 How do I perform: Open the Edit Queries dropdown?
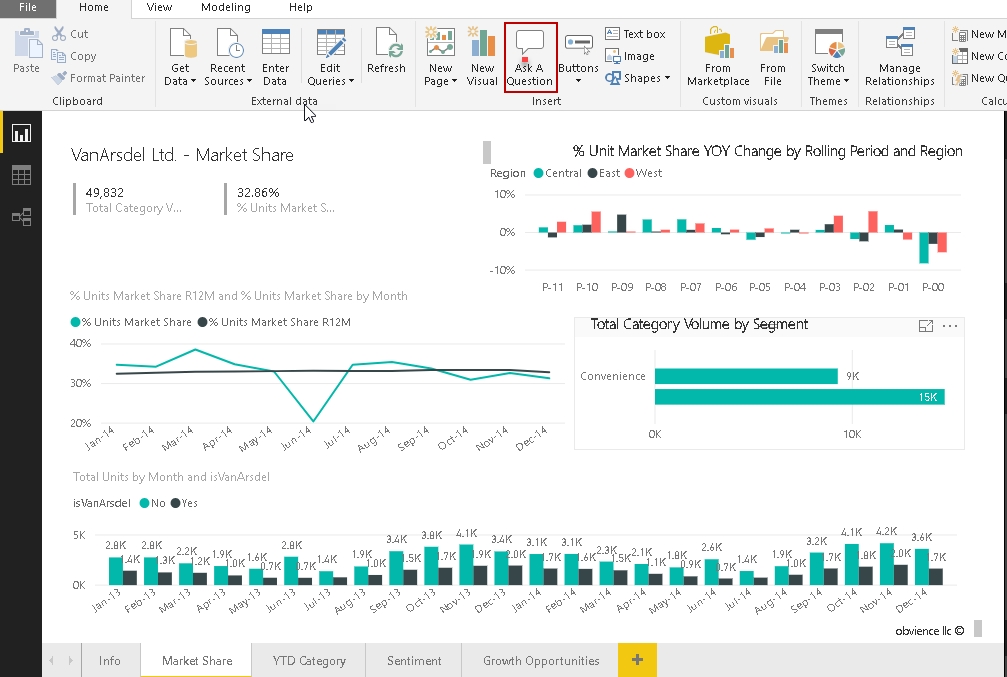point(331,57)
